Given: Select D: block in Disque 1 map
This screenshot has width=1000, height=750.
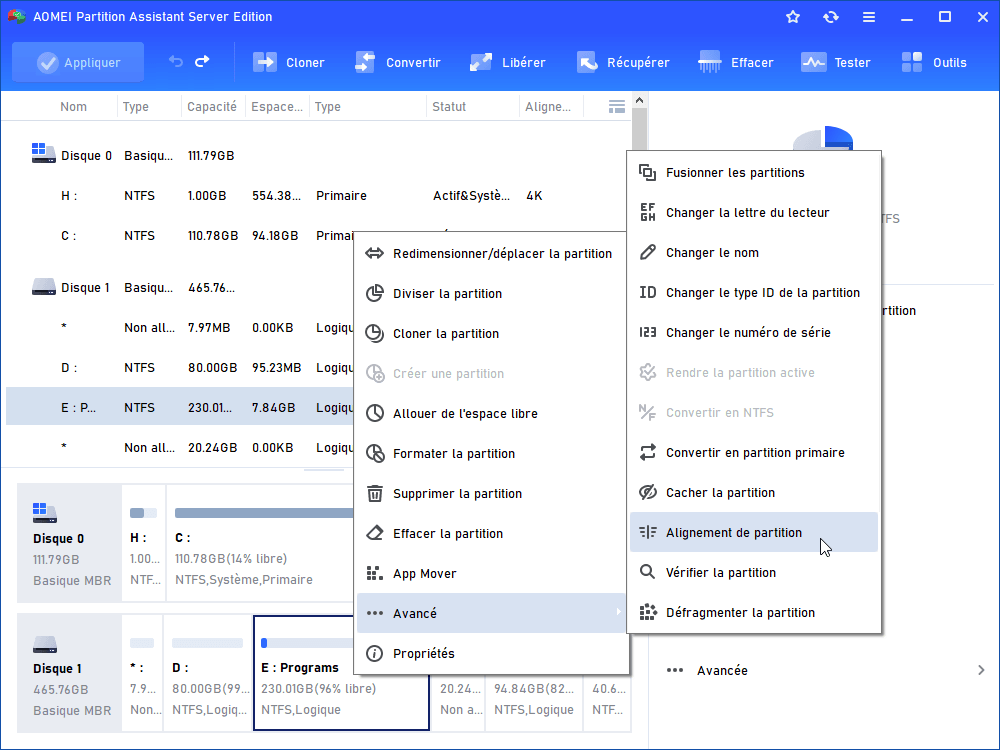Looking at the screenshot, I should pos(208,673).
